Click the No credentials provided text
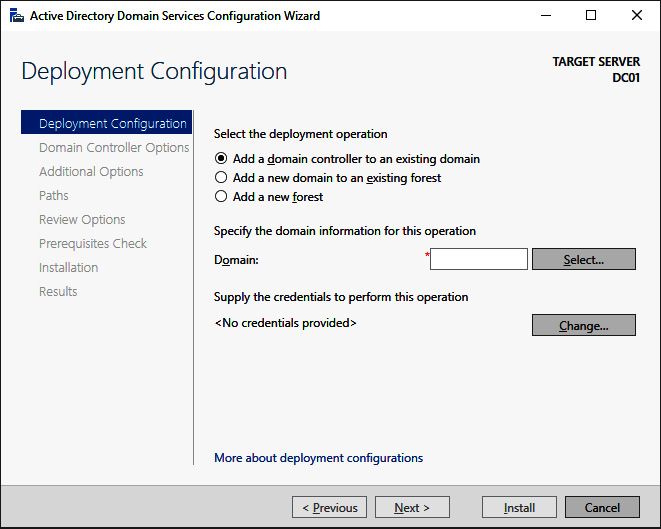The image size is (661, 529). click(285, 323)
